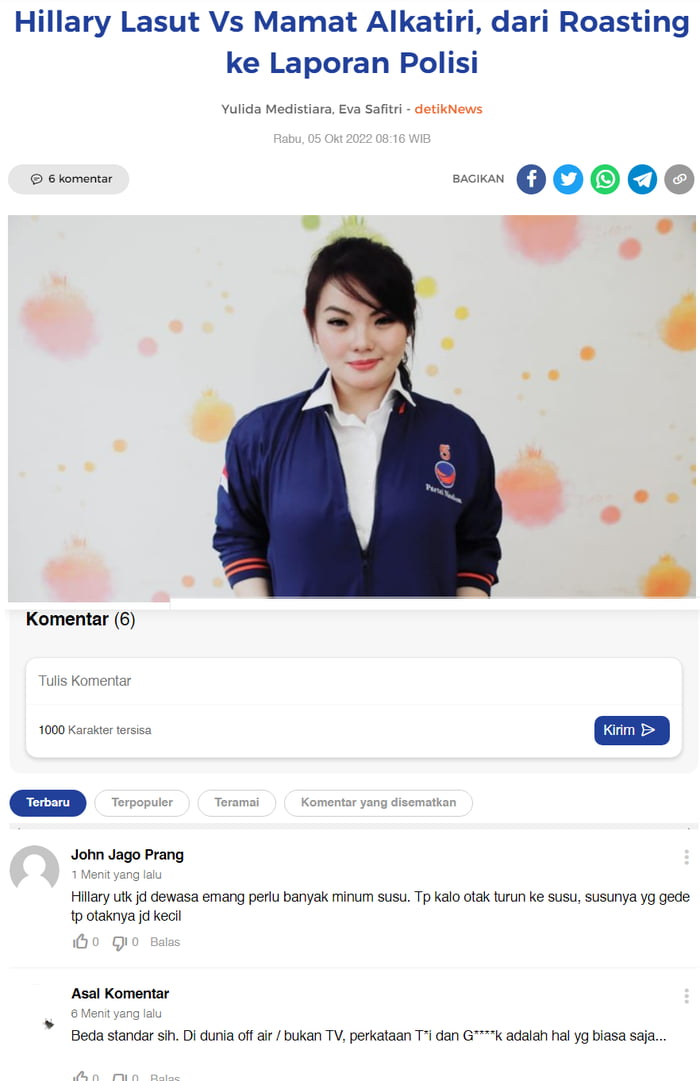Open the detikNews source link
700x1081 pixels.
(448, 109)
